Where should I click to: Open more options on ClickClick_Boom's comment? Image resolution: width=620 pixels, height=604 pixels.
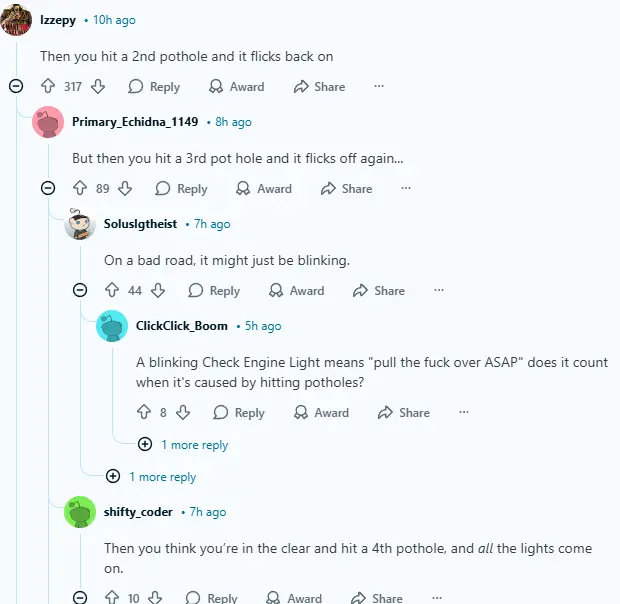(463, 413)
